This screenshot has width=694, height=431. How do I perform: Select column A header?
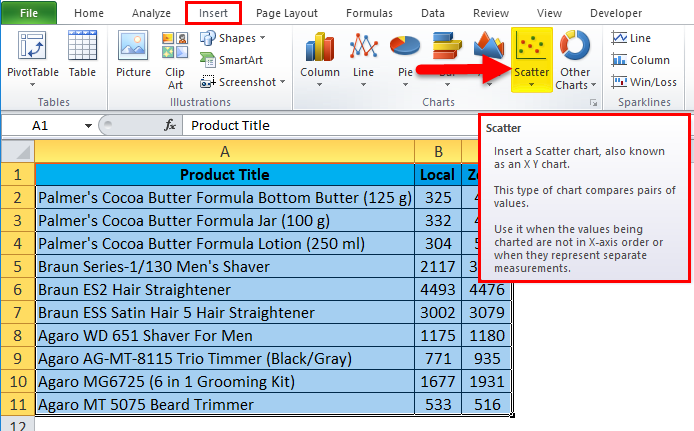225,152
